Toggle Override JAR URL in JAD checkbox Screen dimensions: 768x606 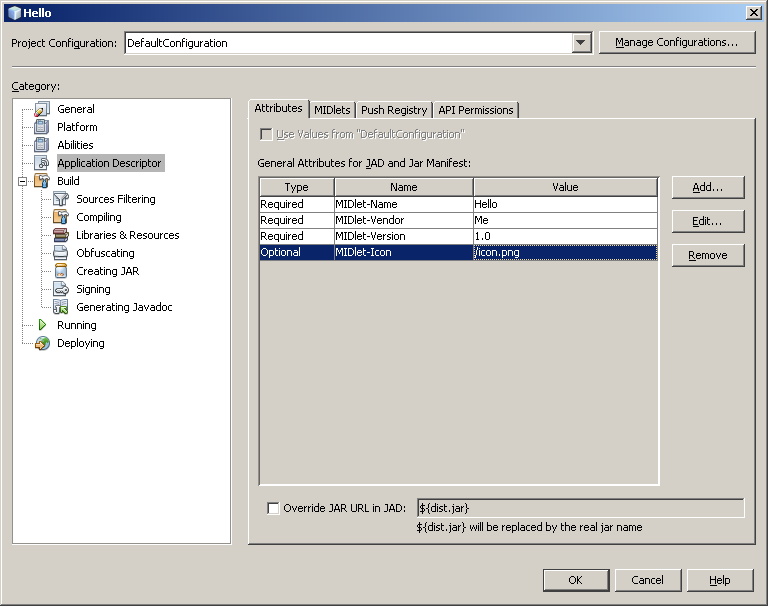pyautogui.click(x=273, y=508)
